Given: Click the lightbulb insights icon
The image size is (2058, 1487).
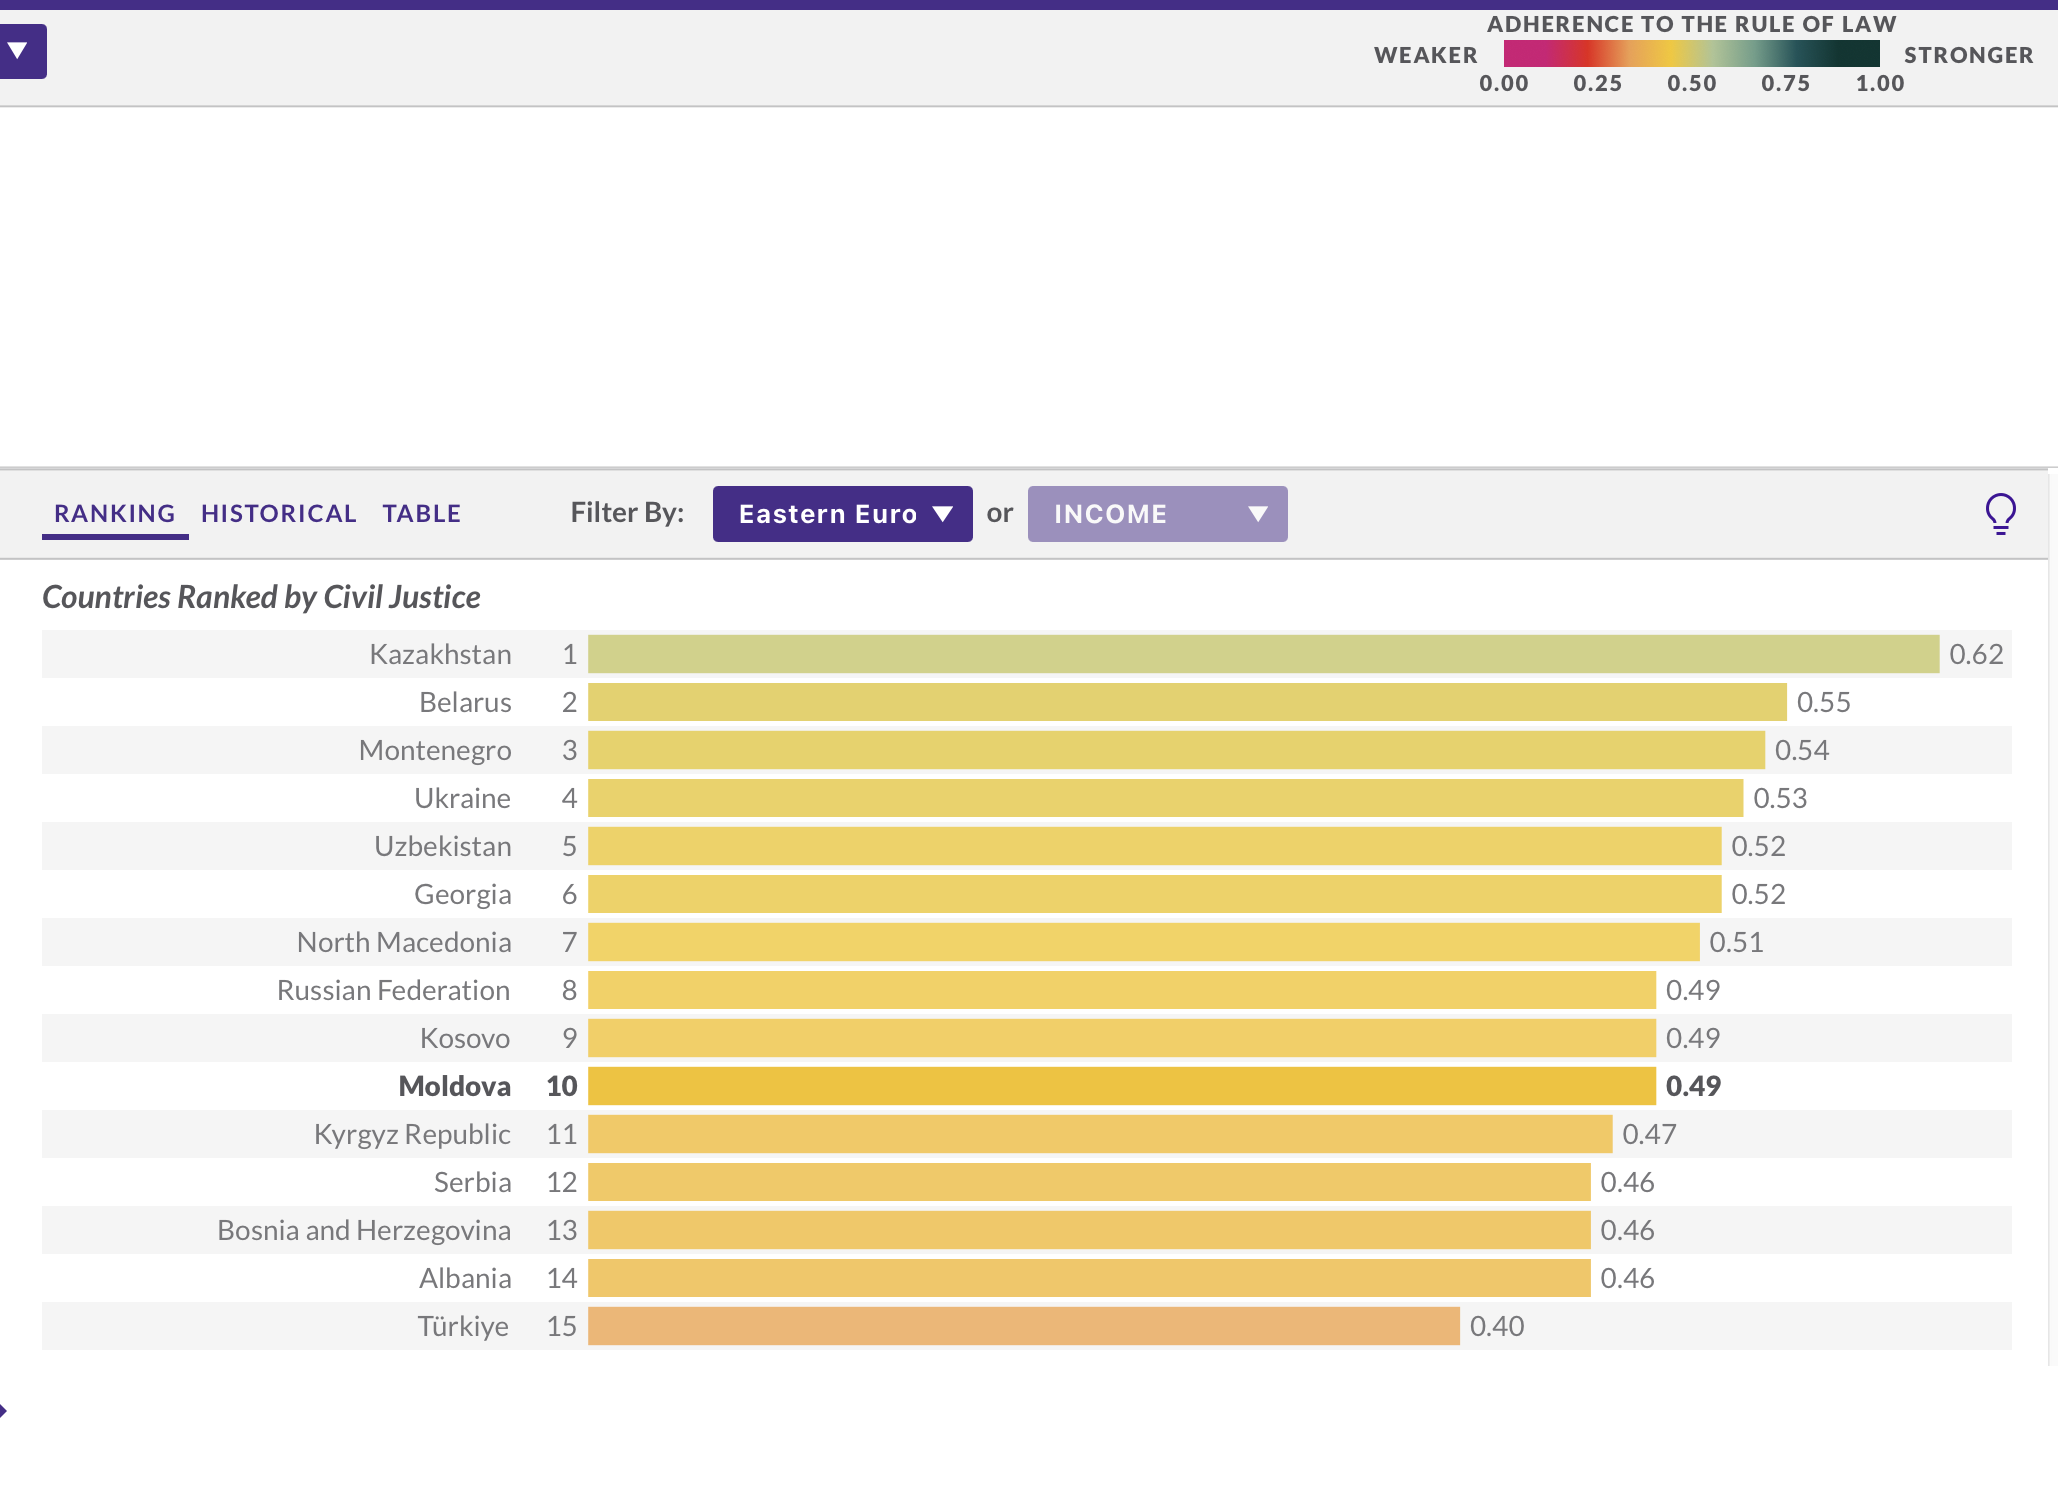Looking at the screenshot, I should pos(2000,514).
